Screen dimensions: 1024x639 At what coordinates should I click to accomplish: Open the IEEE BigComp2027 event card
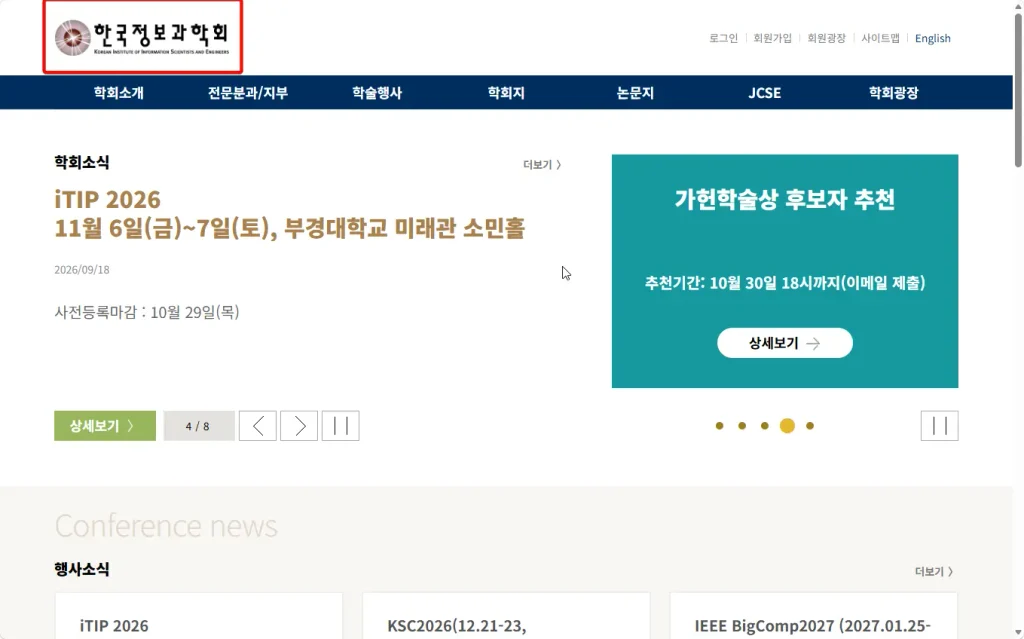[x=814, y=616]
